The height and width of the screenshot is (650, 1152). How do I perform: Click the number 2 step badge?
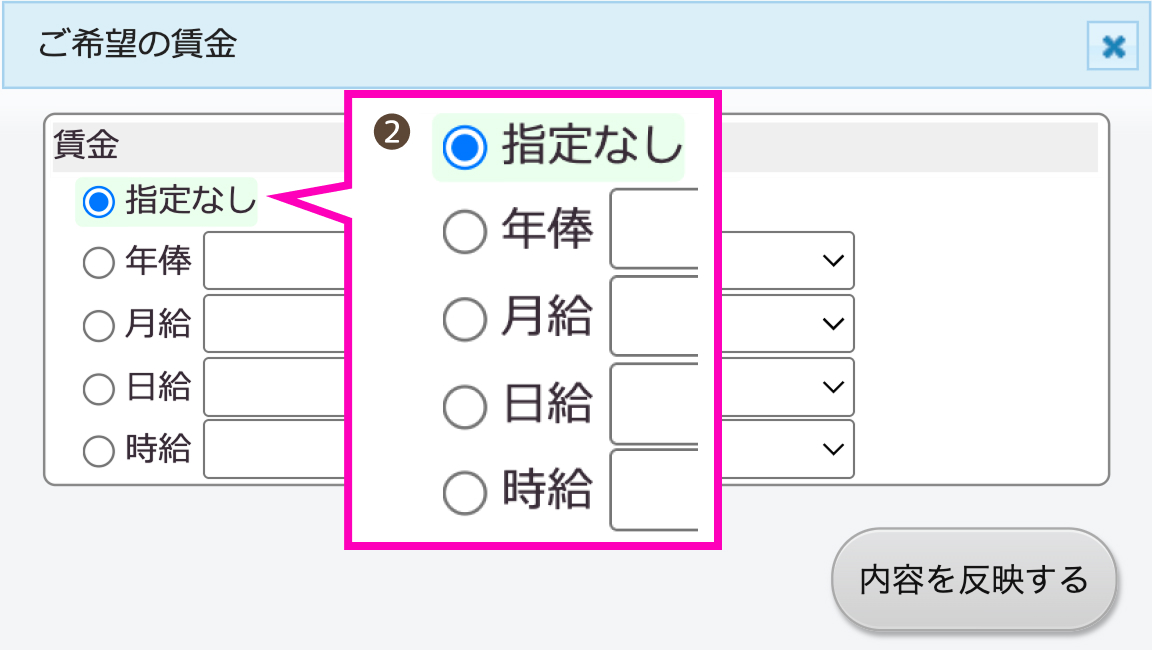tap(392, 132)
